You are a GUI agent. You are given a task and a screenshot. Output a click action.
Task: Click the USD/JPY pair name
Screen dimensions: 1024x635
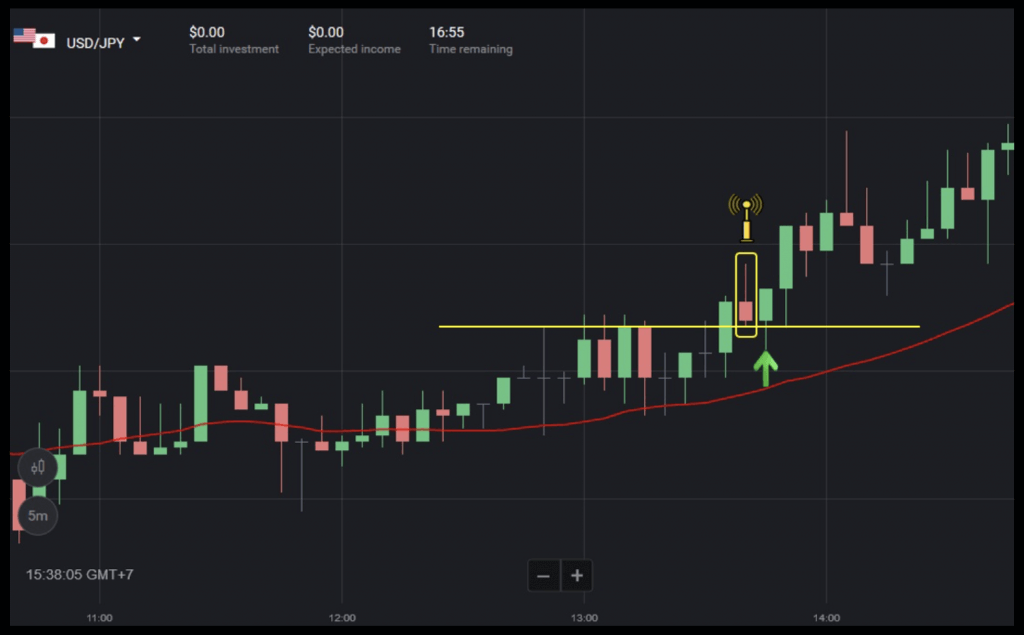tap(95, 43)
